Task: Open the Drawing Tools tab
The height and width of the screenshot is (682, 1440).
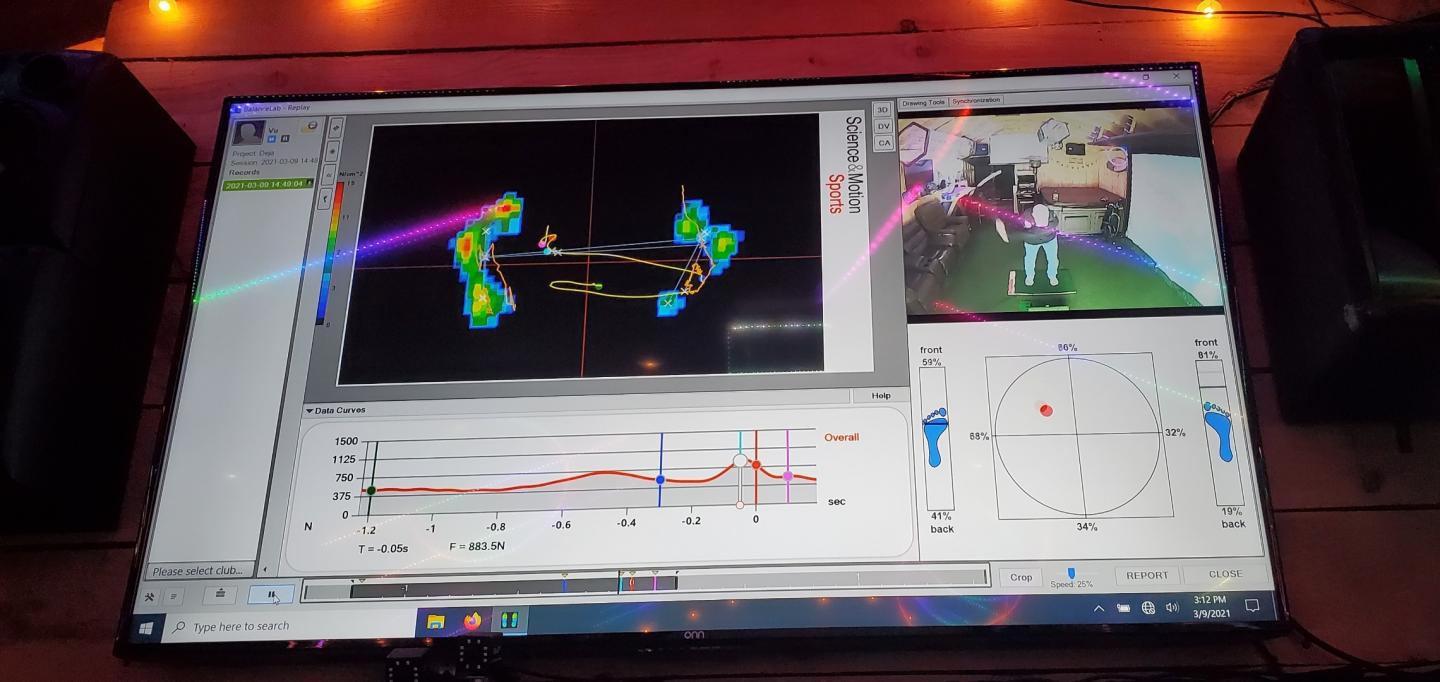Action: coord(922,102)
